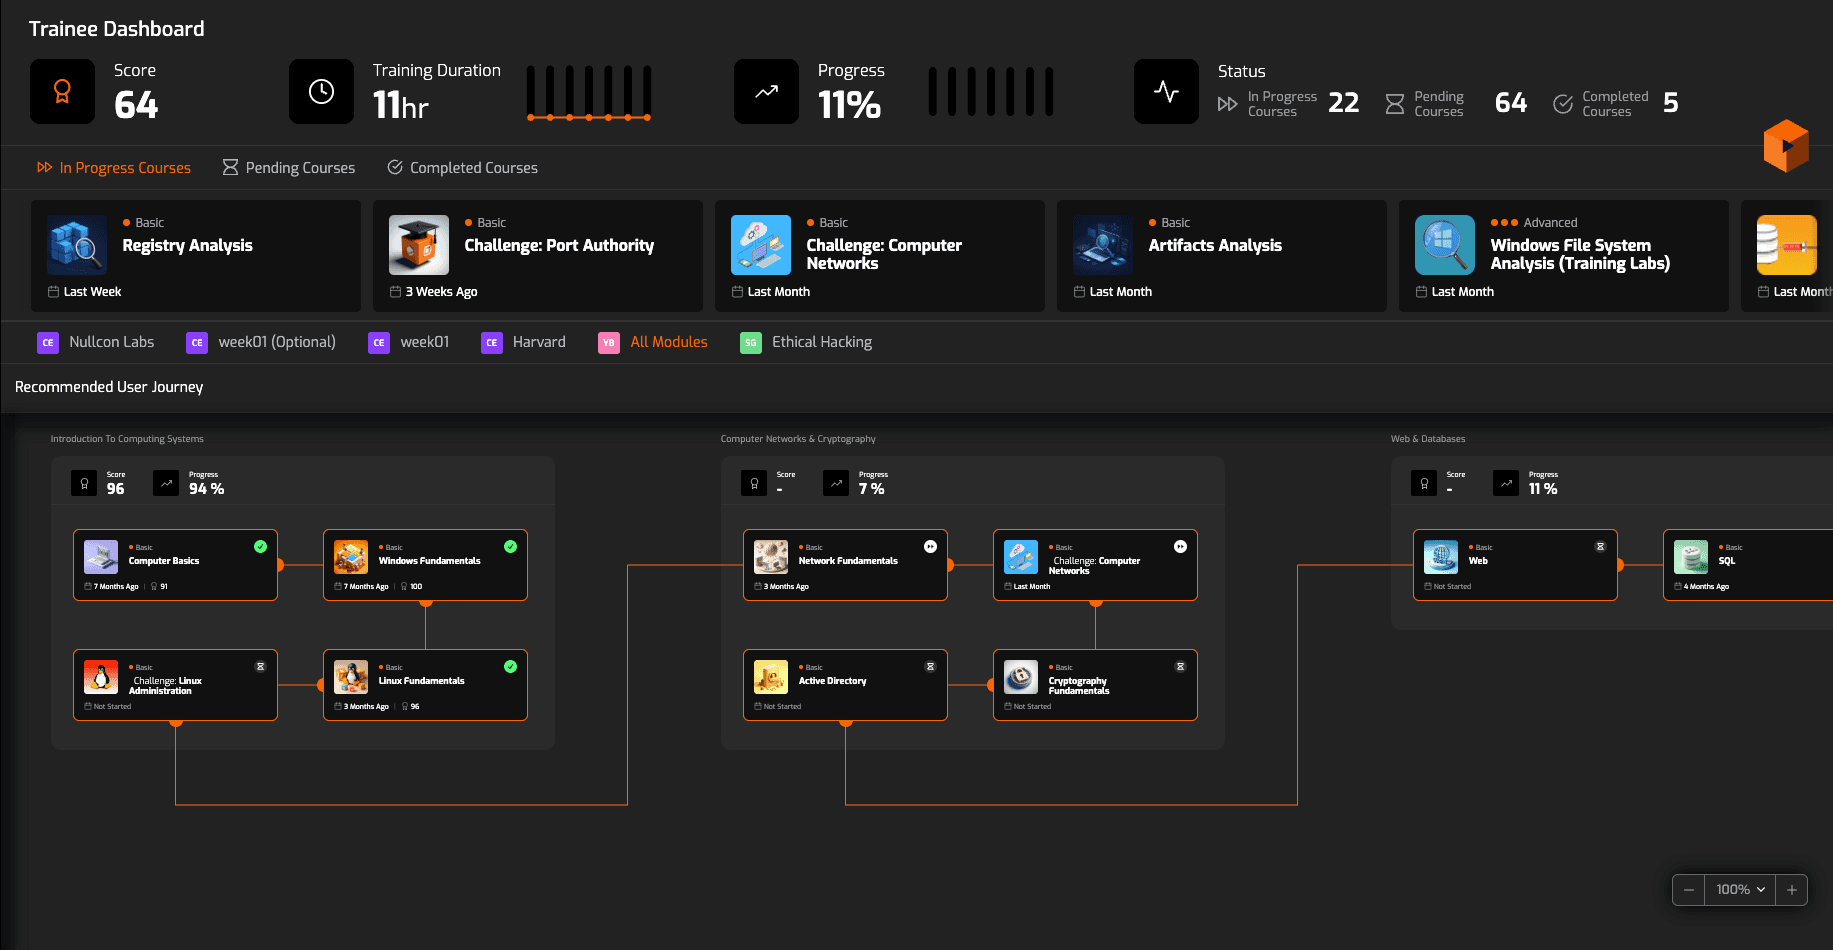Open Registry Analysis course thumbnail

tap(77, 245)
